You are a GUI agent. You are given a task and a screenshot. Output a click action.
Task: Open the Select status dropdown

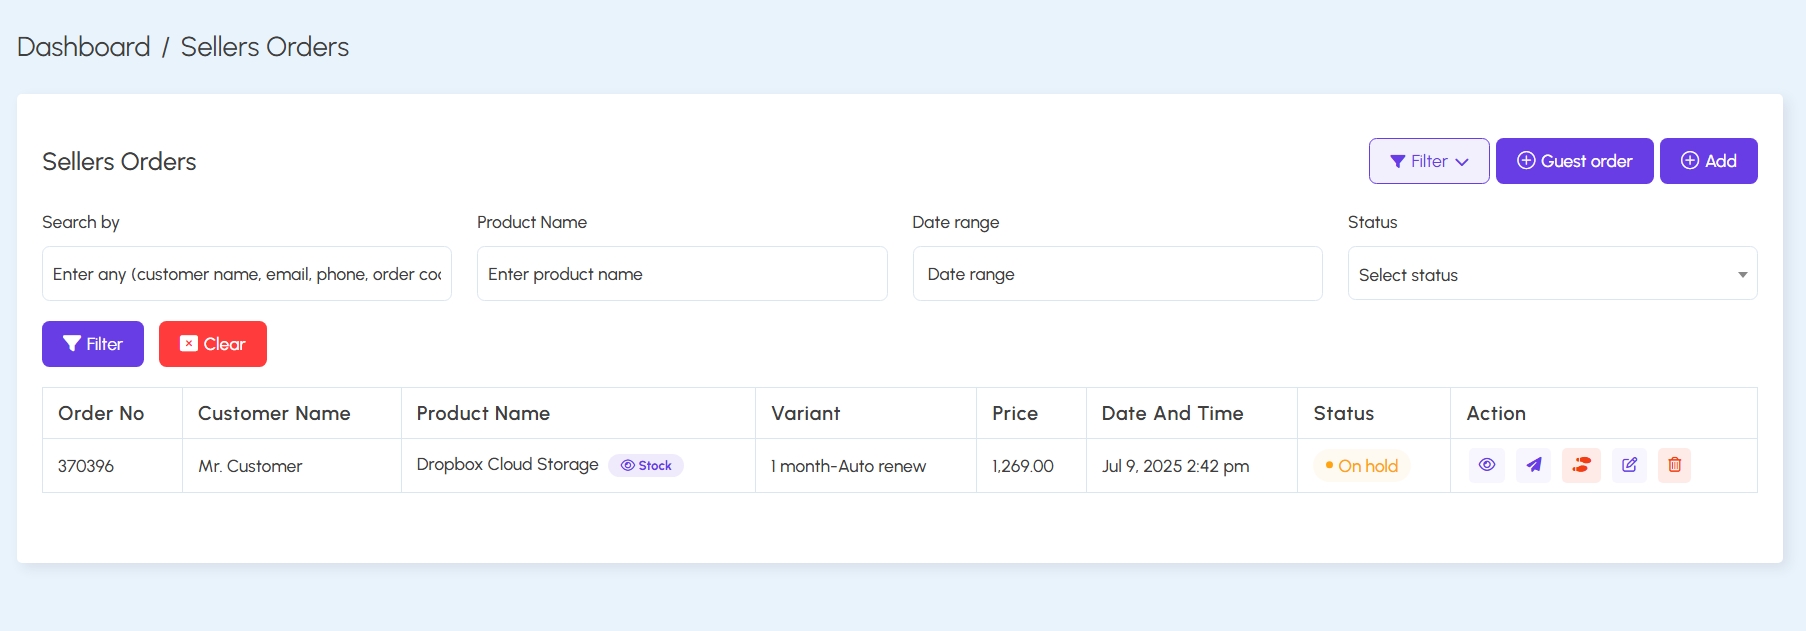1552,274
